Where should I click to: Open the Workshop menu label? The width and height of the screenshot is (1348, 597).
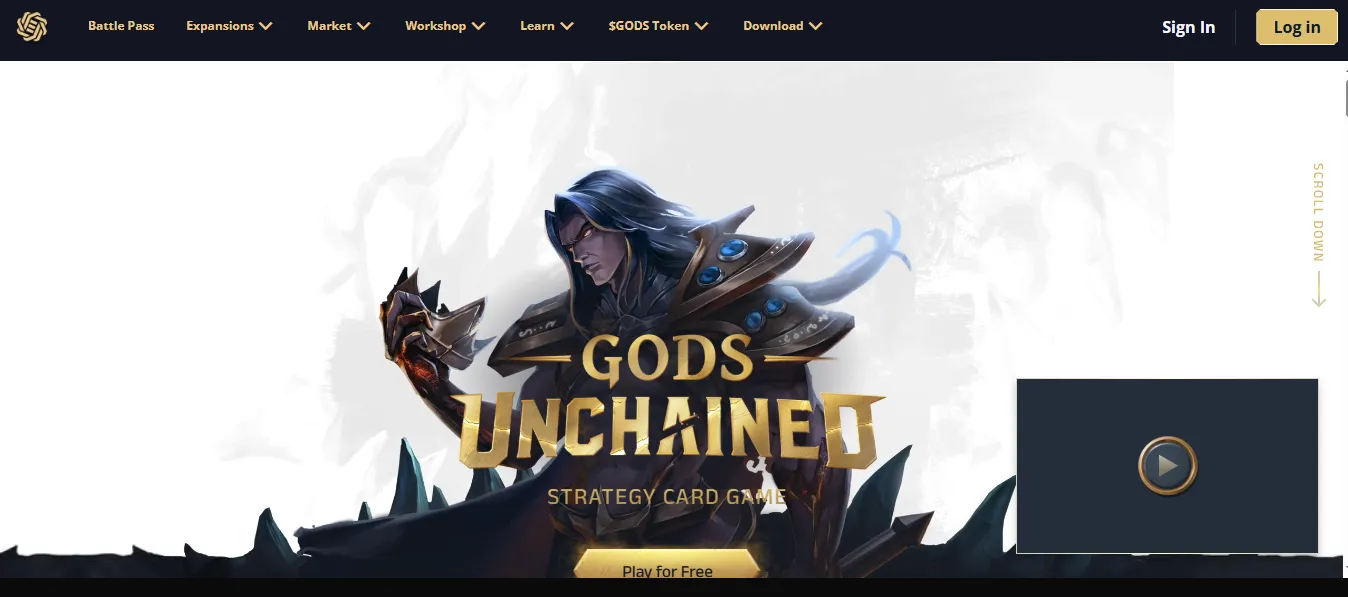(435, 26)
